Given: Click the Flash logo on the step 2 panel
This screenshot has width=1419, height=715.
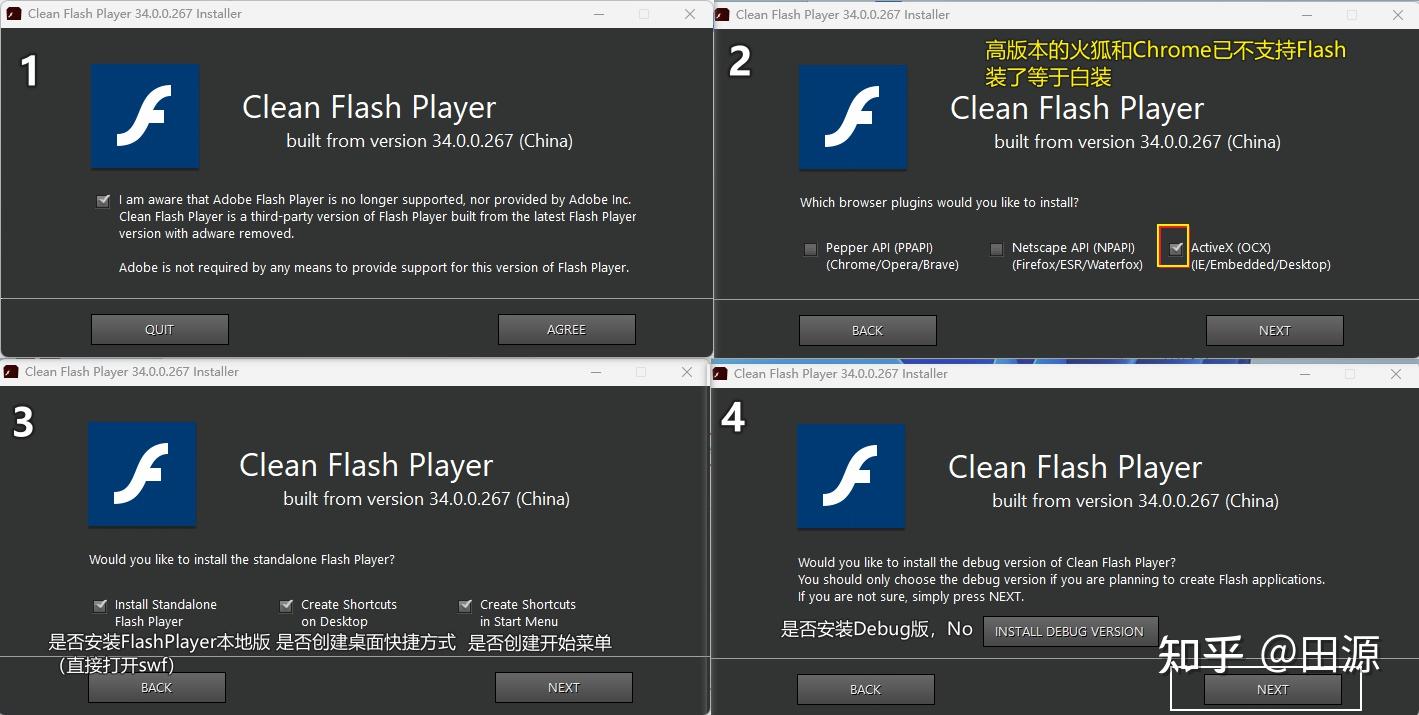Looking at the screenshot, I should [x=852, y=117].
